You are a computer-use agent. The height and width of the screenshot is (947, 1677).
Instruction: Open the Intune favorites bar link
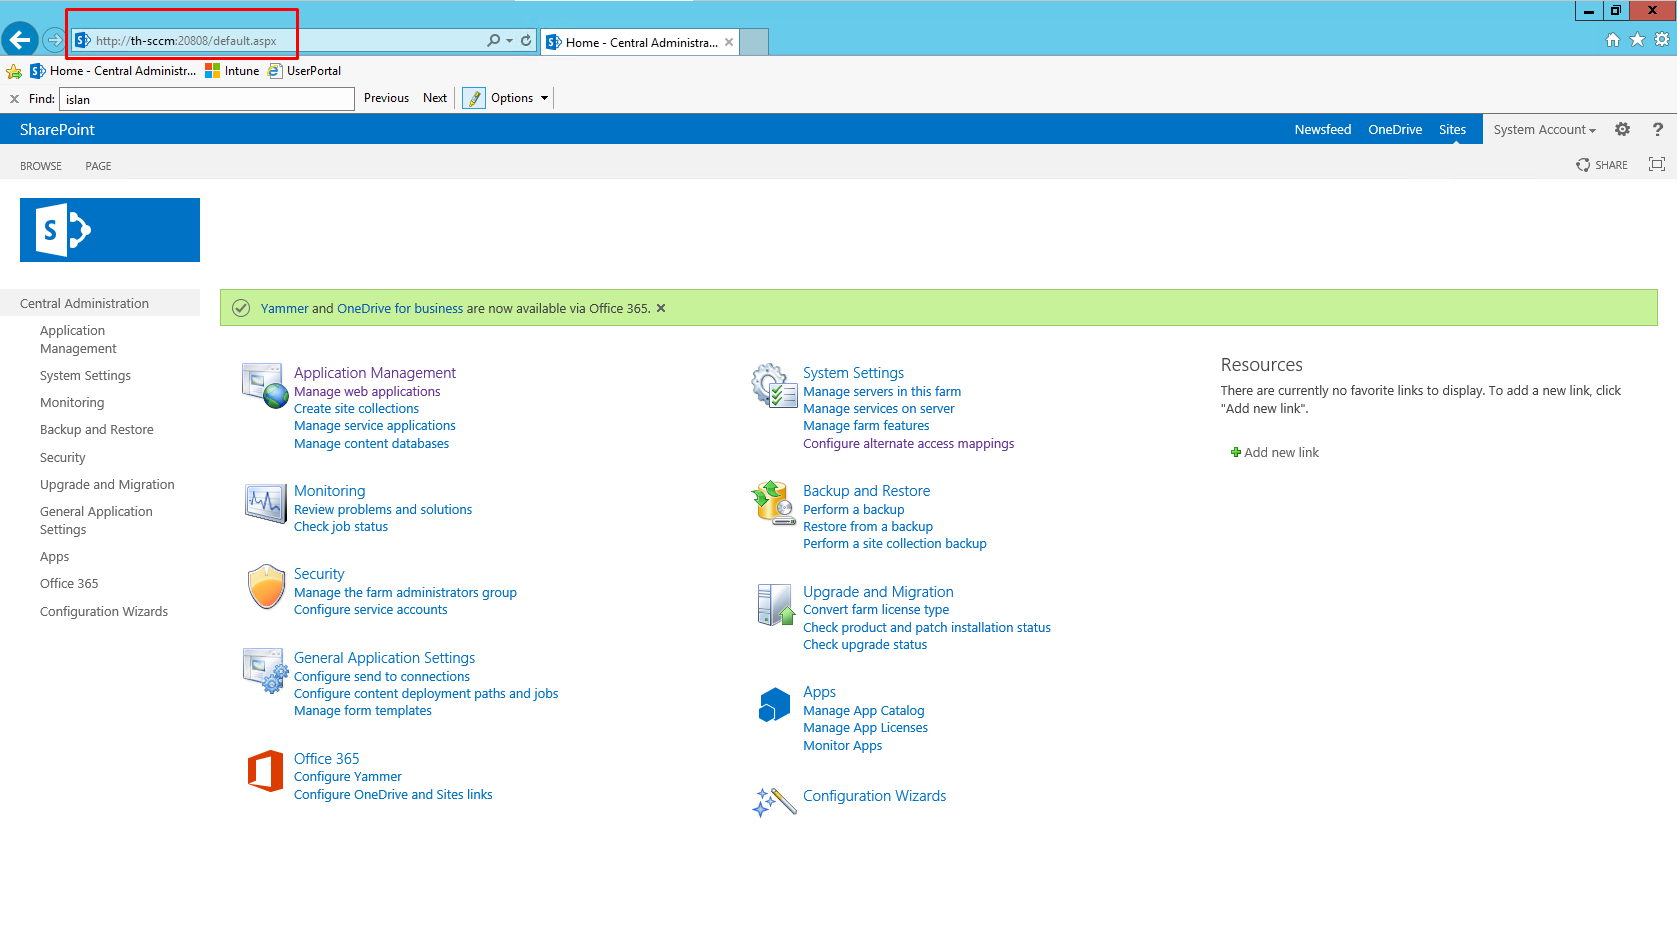point(232,71)
